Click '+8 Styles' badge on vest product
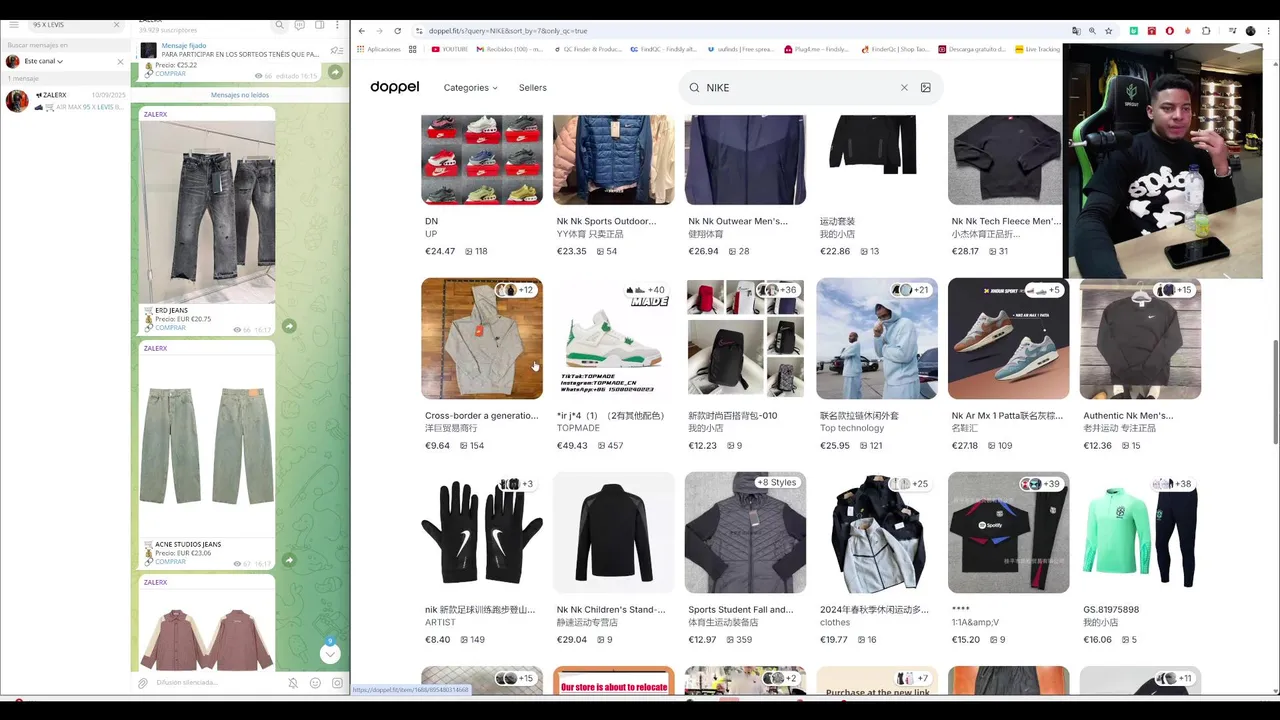This screenshot has width=1280, height=720. [x=777, y=483]
